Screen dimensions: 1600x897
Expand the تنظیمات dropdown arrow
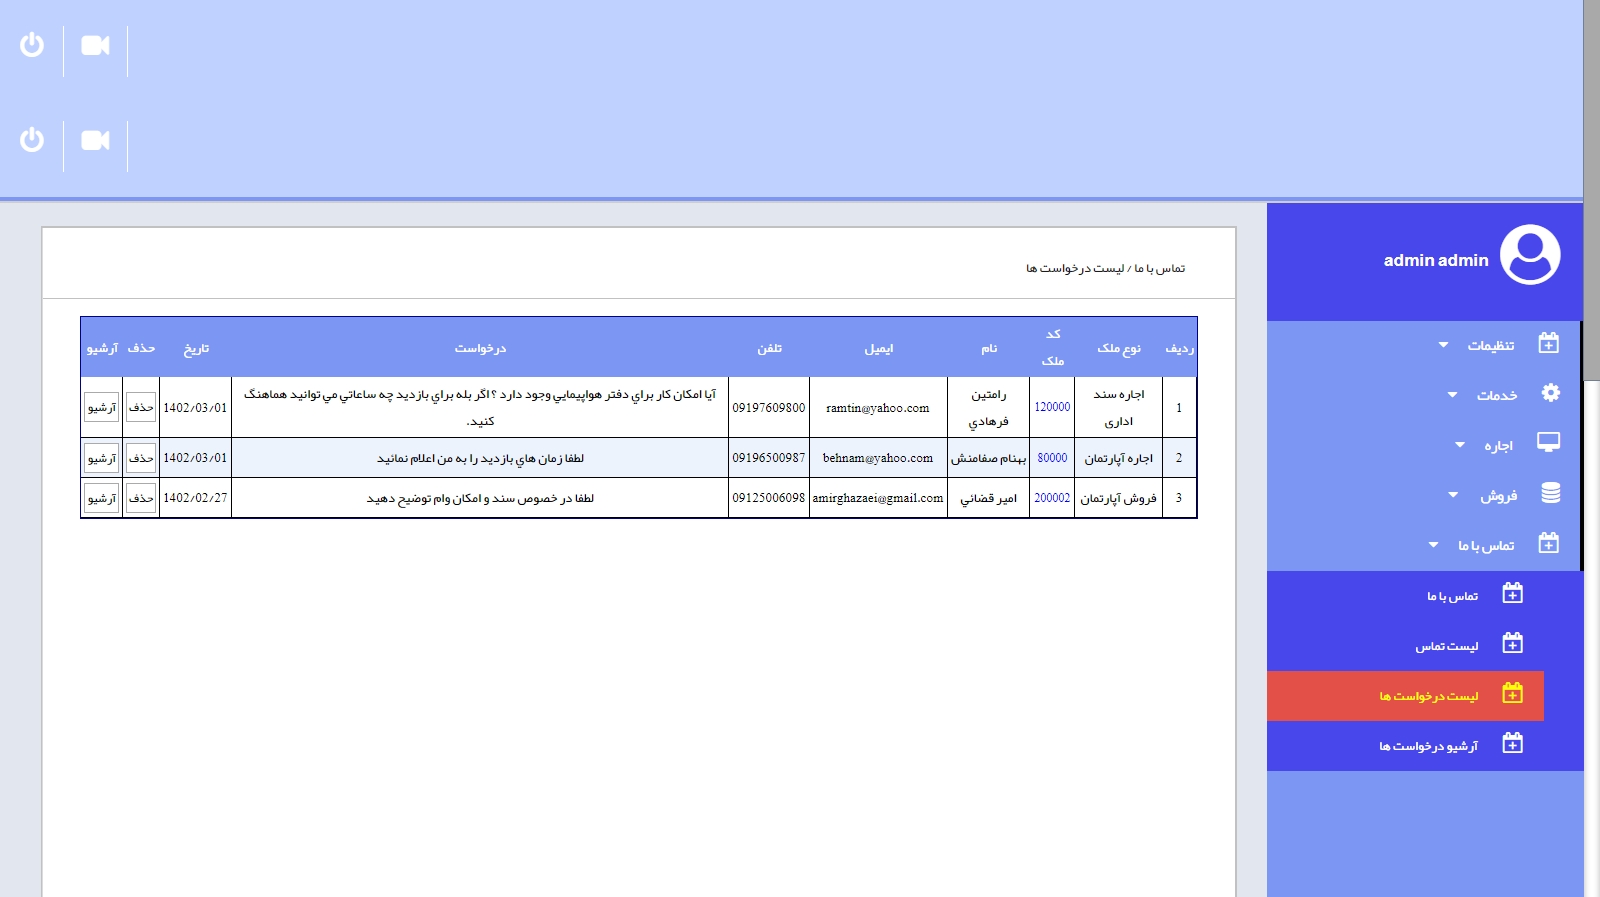(x=1443, y=345)
